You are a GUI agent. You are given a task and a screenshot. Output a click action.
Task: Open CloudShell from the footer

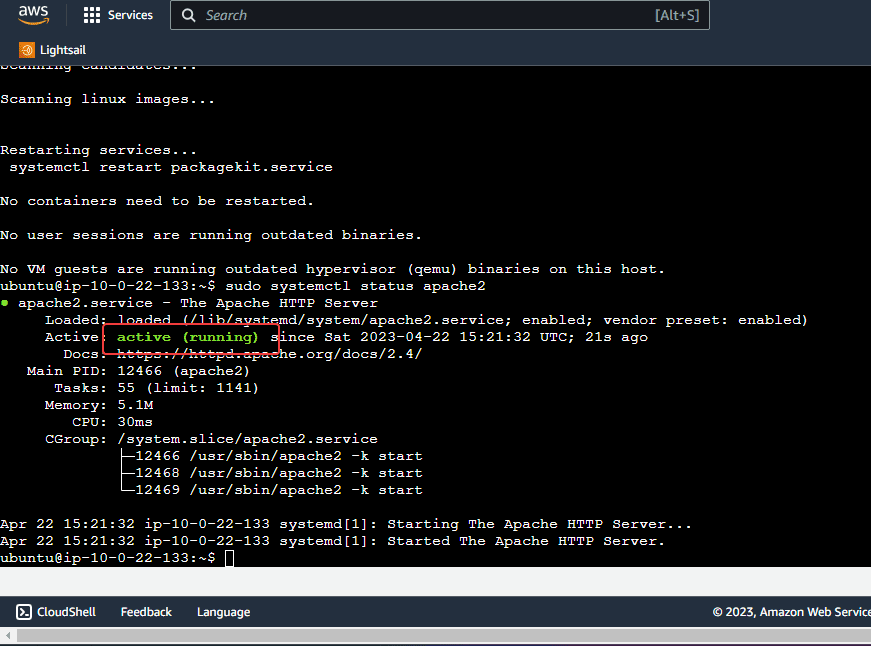56,612
